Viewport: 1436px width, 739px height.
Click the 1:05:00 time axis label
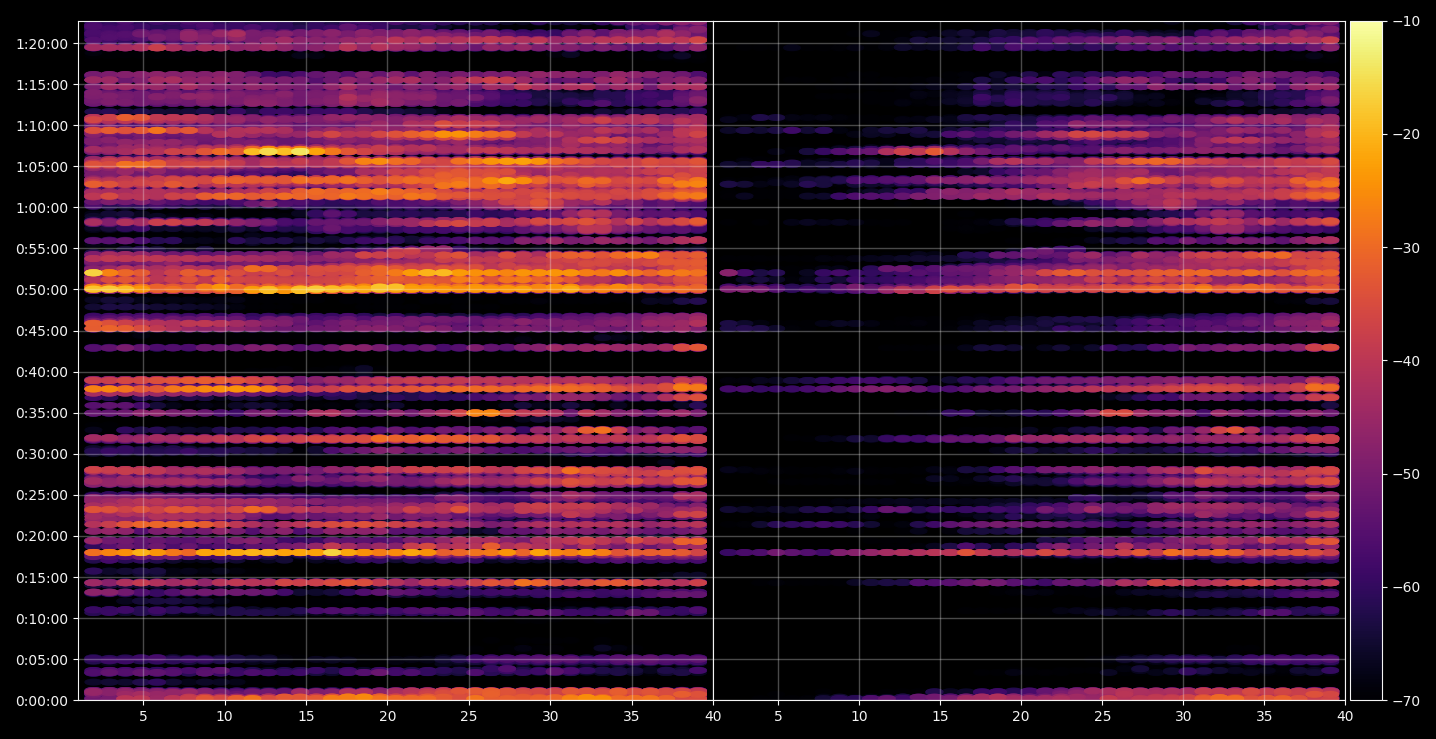pos(42,167)
